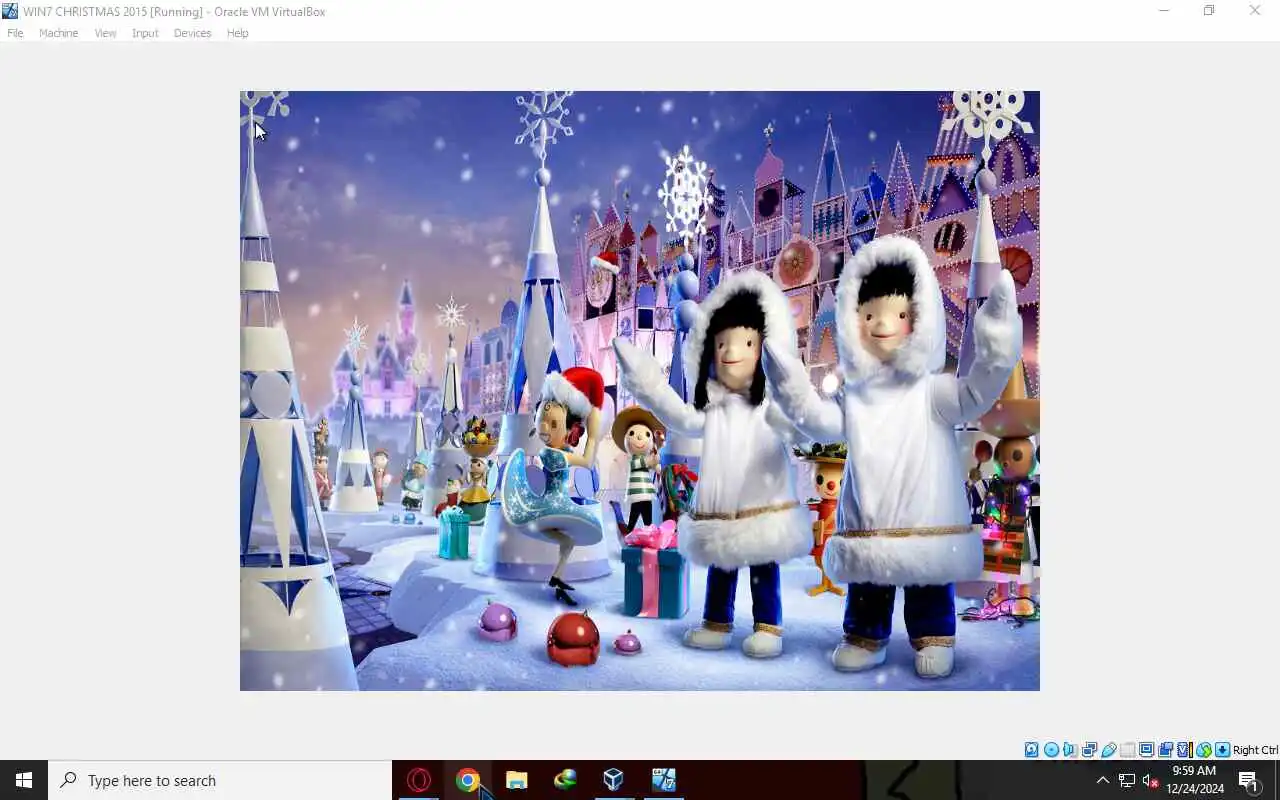
Task: Open Opera from the taskbar
Action: [419, 780]
